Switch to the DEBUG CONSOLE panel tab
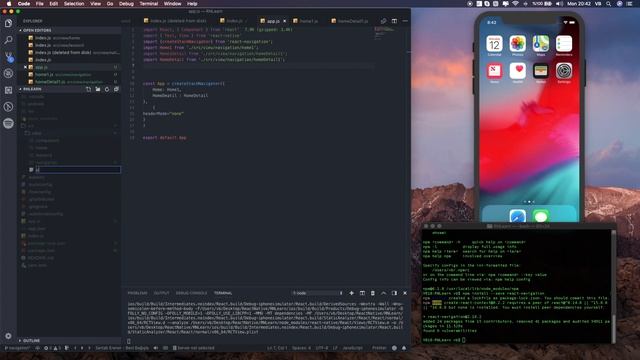 click(x=191, y=293)
